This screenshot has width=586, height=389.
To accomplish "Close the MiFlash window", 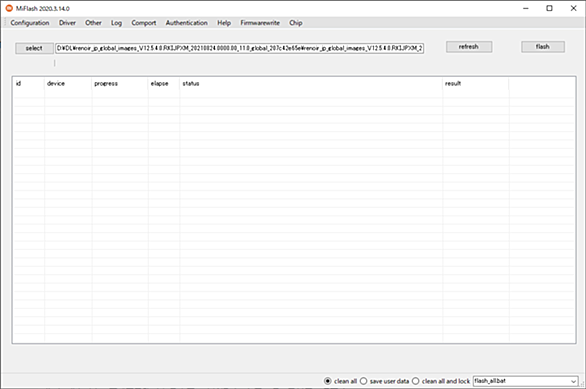I will point(574,8).
